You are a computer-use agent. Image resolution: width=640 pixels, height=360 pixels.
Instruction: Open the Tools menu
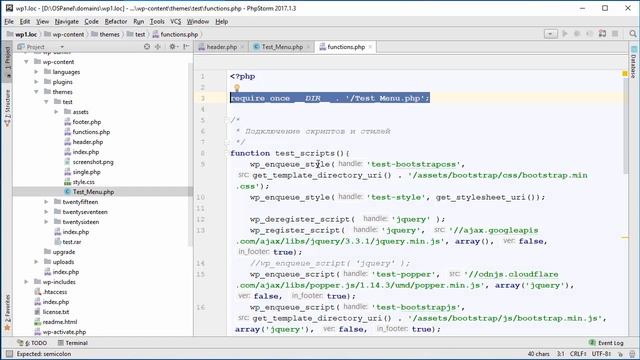pyautogui.click(x=157, y=22)
